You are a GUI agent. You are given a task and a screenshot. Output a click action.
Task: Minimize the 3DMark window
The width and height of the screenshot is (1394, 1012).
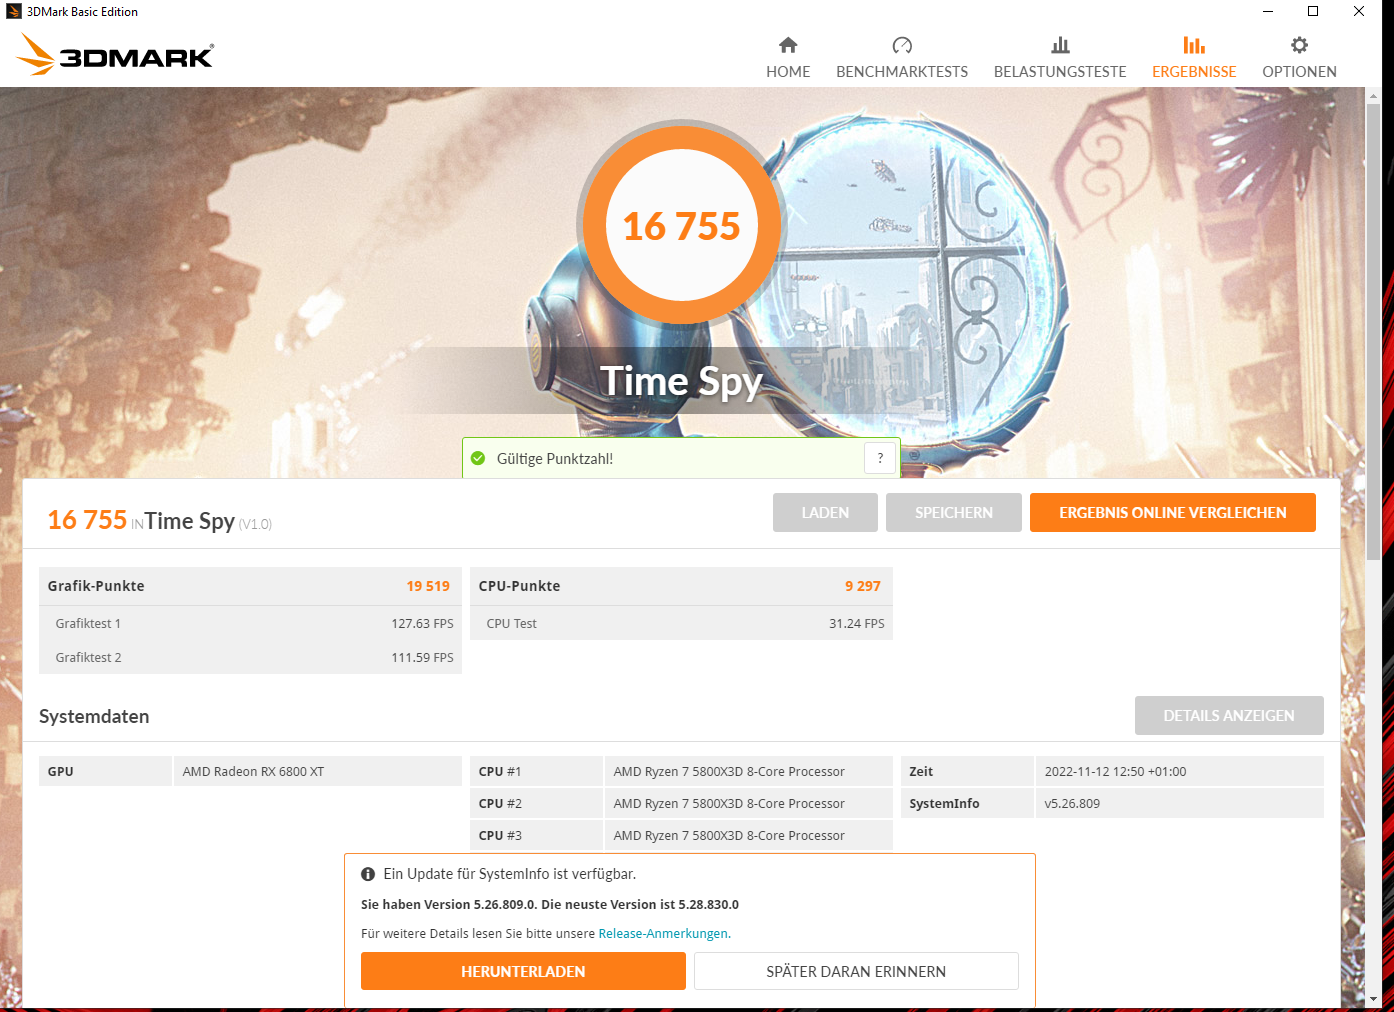(1268, 12)
